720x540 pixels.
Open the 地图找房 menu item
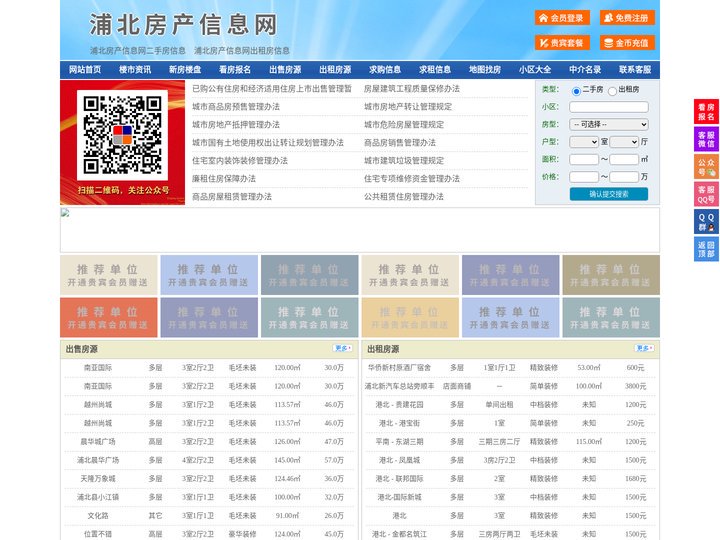coord(485,70)
